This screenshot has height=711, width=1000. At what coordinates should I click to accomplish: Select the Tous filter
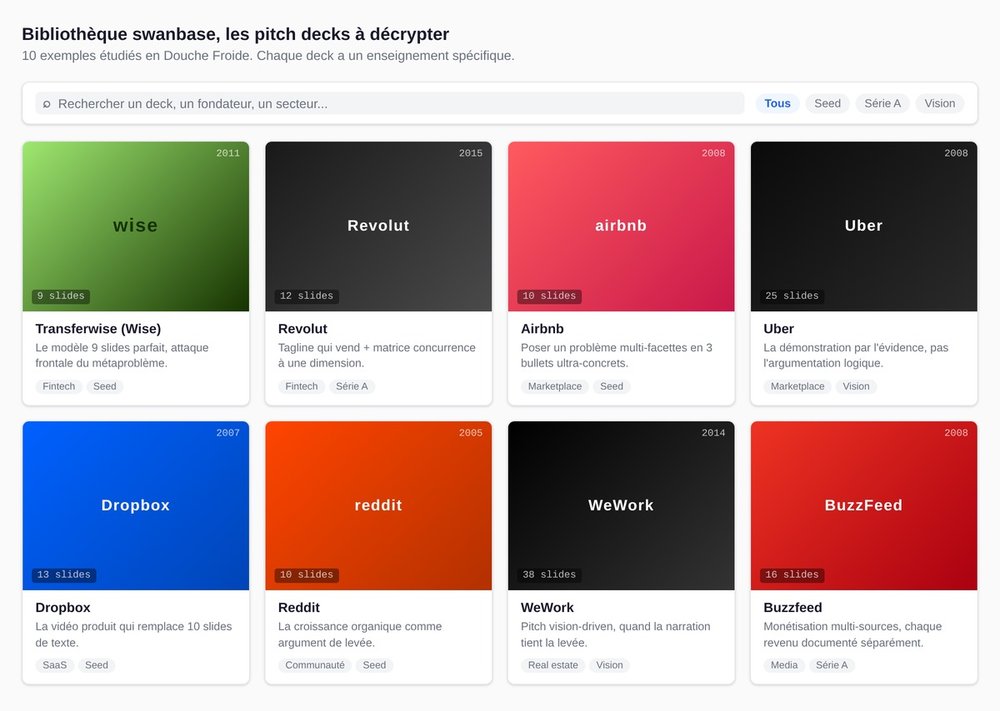tap(777, 103)
